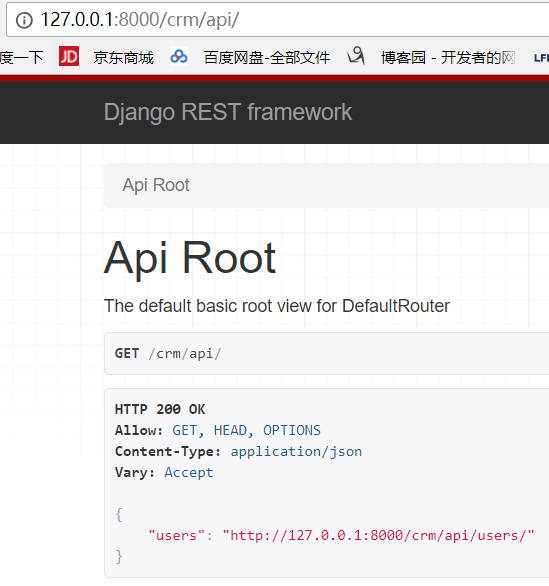
Task: Click the GET /crm/api/ request line
Action: 168,354
